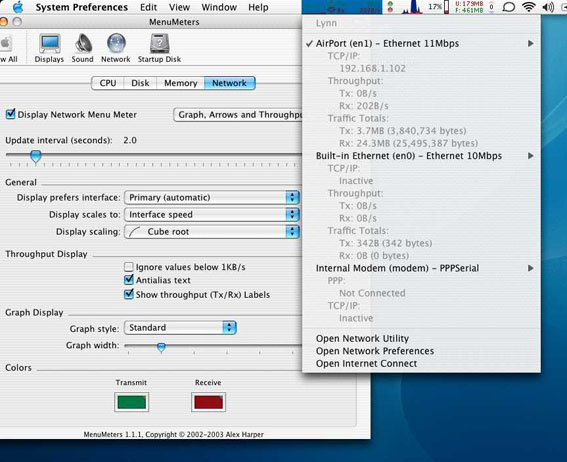Open the Help menu
Image resolution: width=567 pixels, height=462 pixels.
[258, 7]
